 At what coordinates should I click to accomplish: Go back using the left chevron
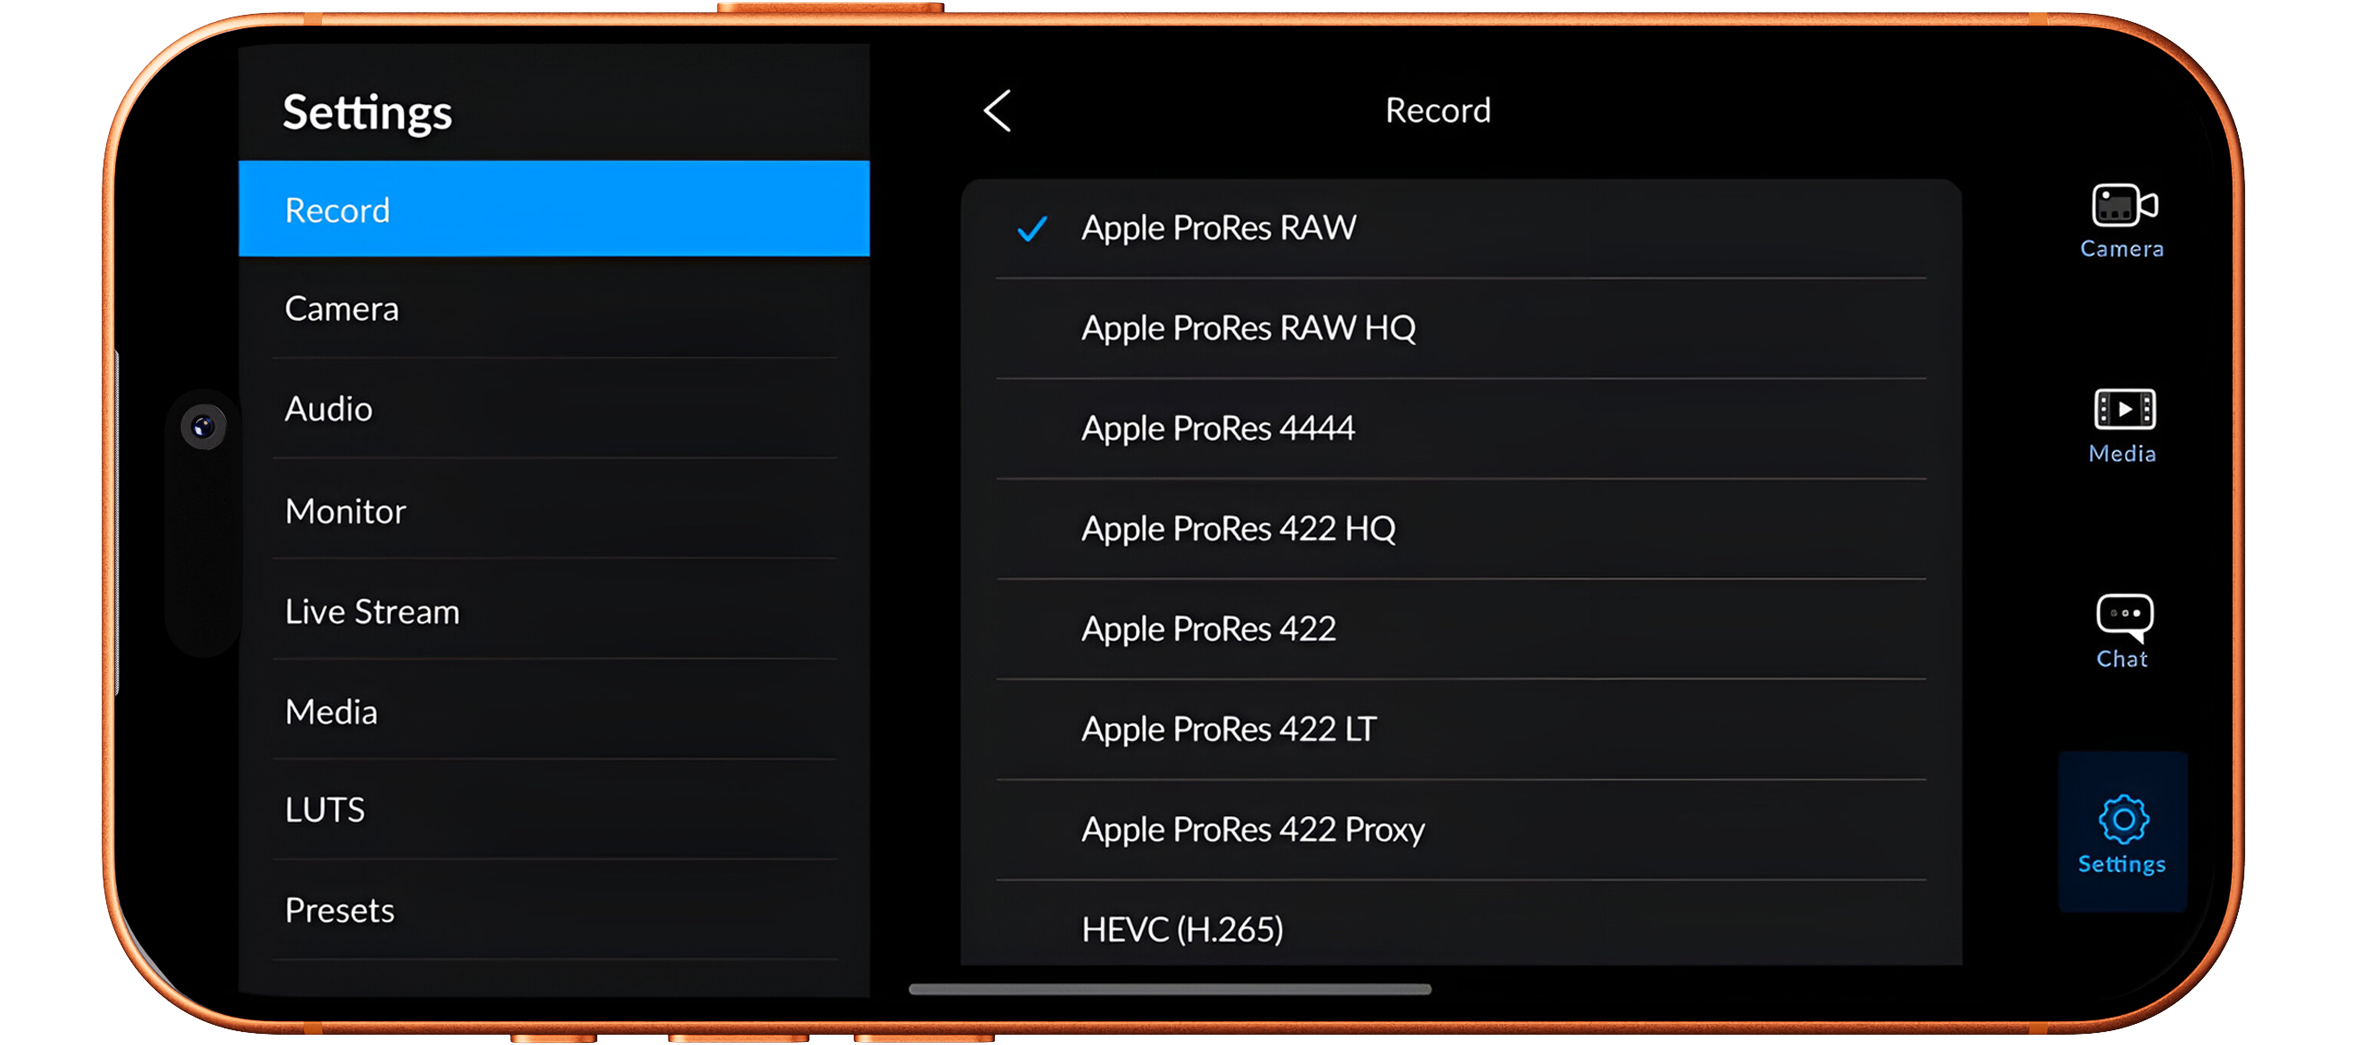(x=997, y=110)
